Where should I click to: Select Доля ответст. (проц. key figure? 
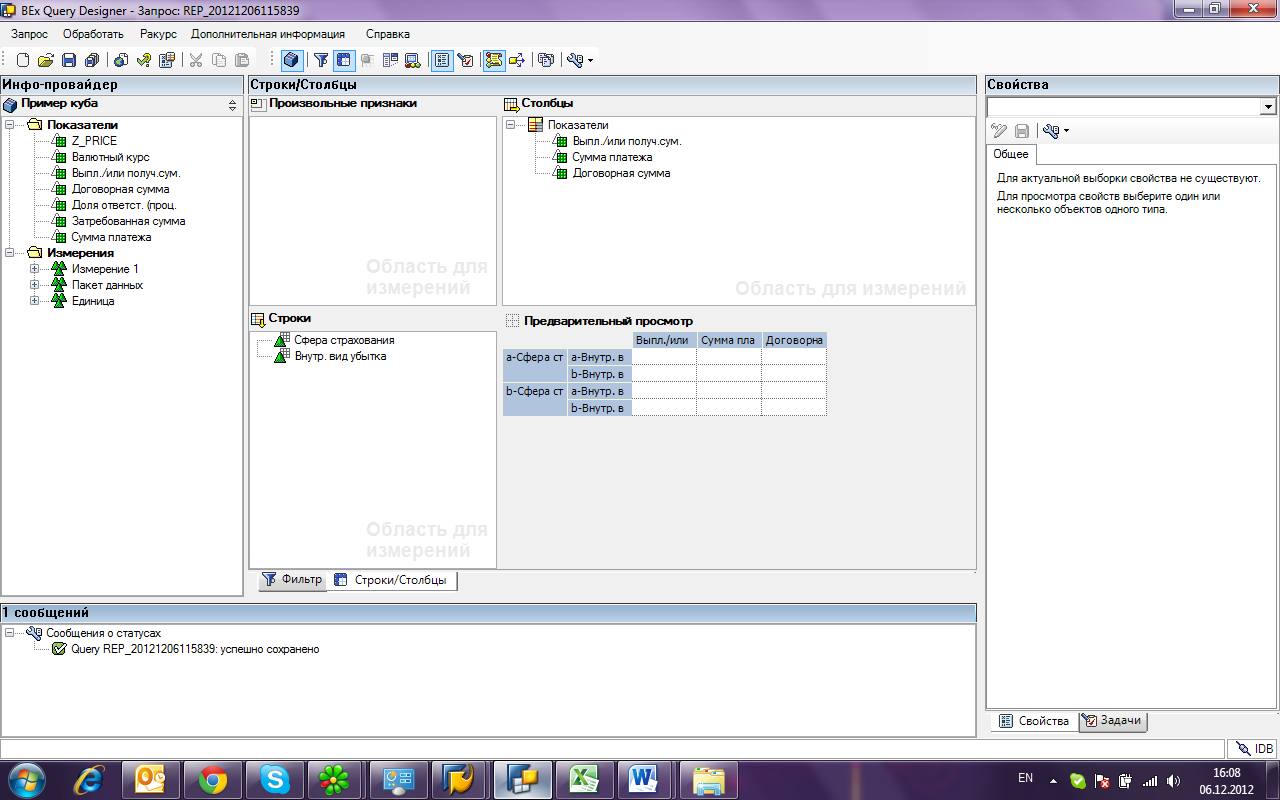click(x=124, y=205)
